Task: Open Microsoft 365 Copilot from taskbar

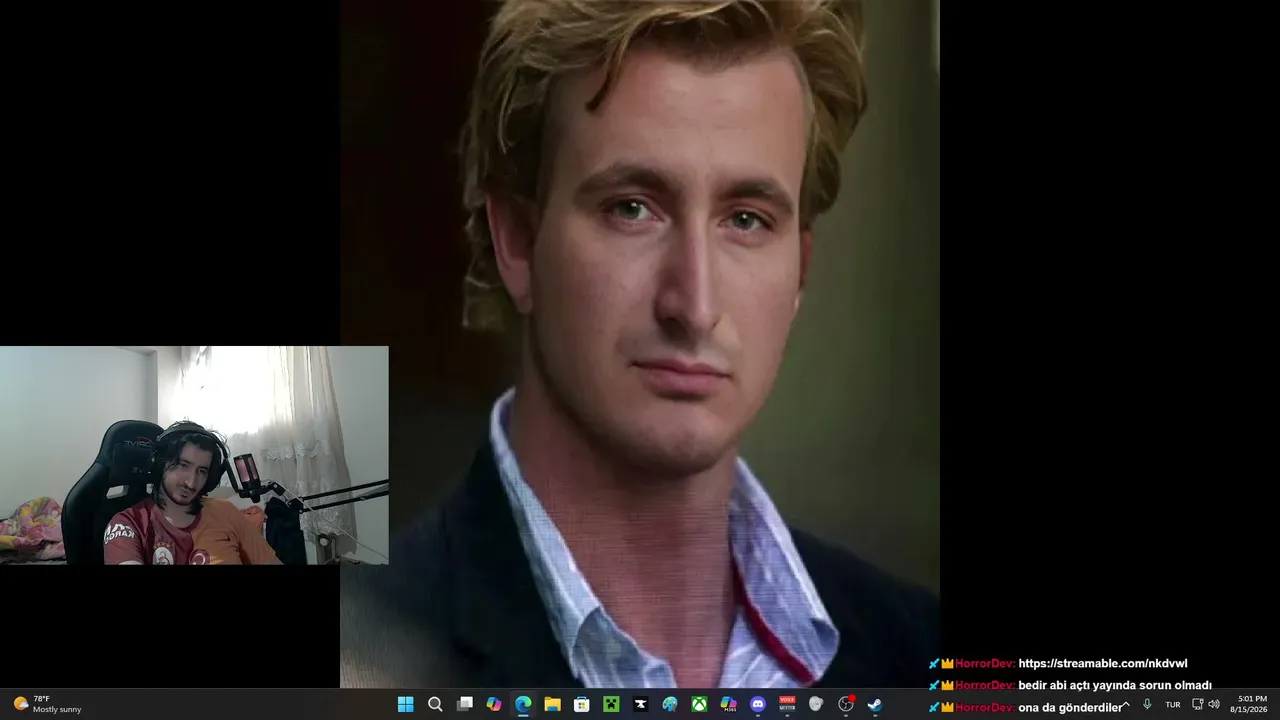Action: pos(728,704)
